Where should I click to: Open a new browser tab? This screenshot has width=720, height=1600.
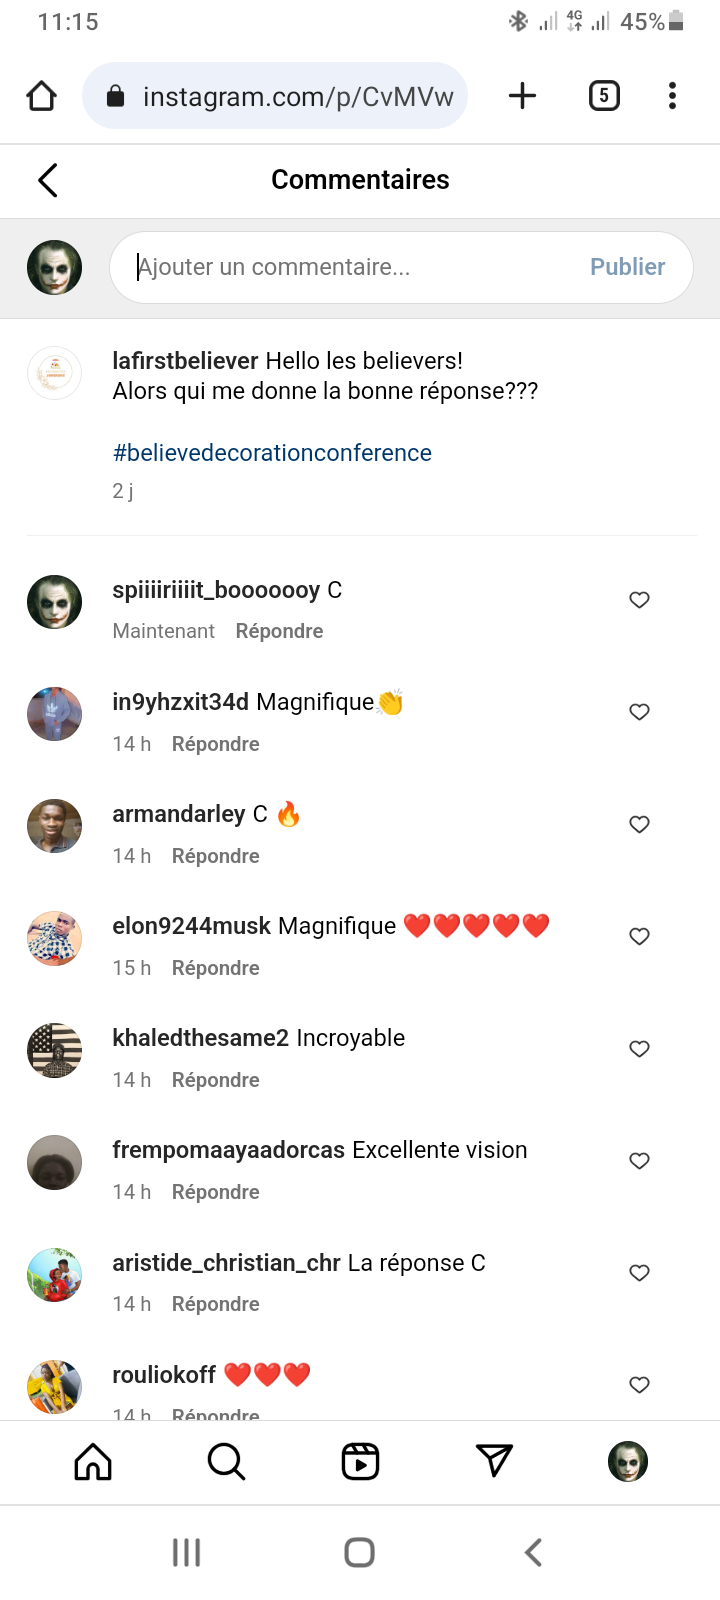(522, 96)
